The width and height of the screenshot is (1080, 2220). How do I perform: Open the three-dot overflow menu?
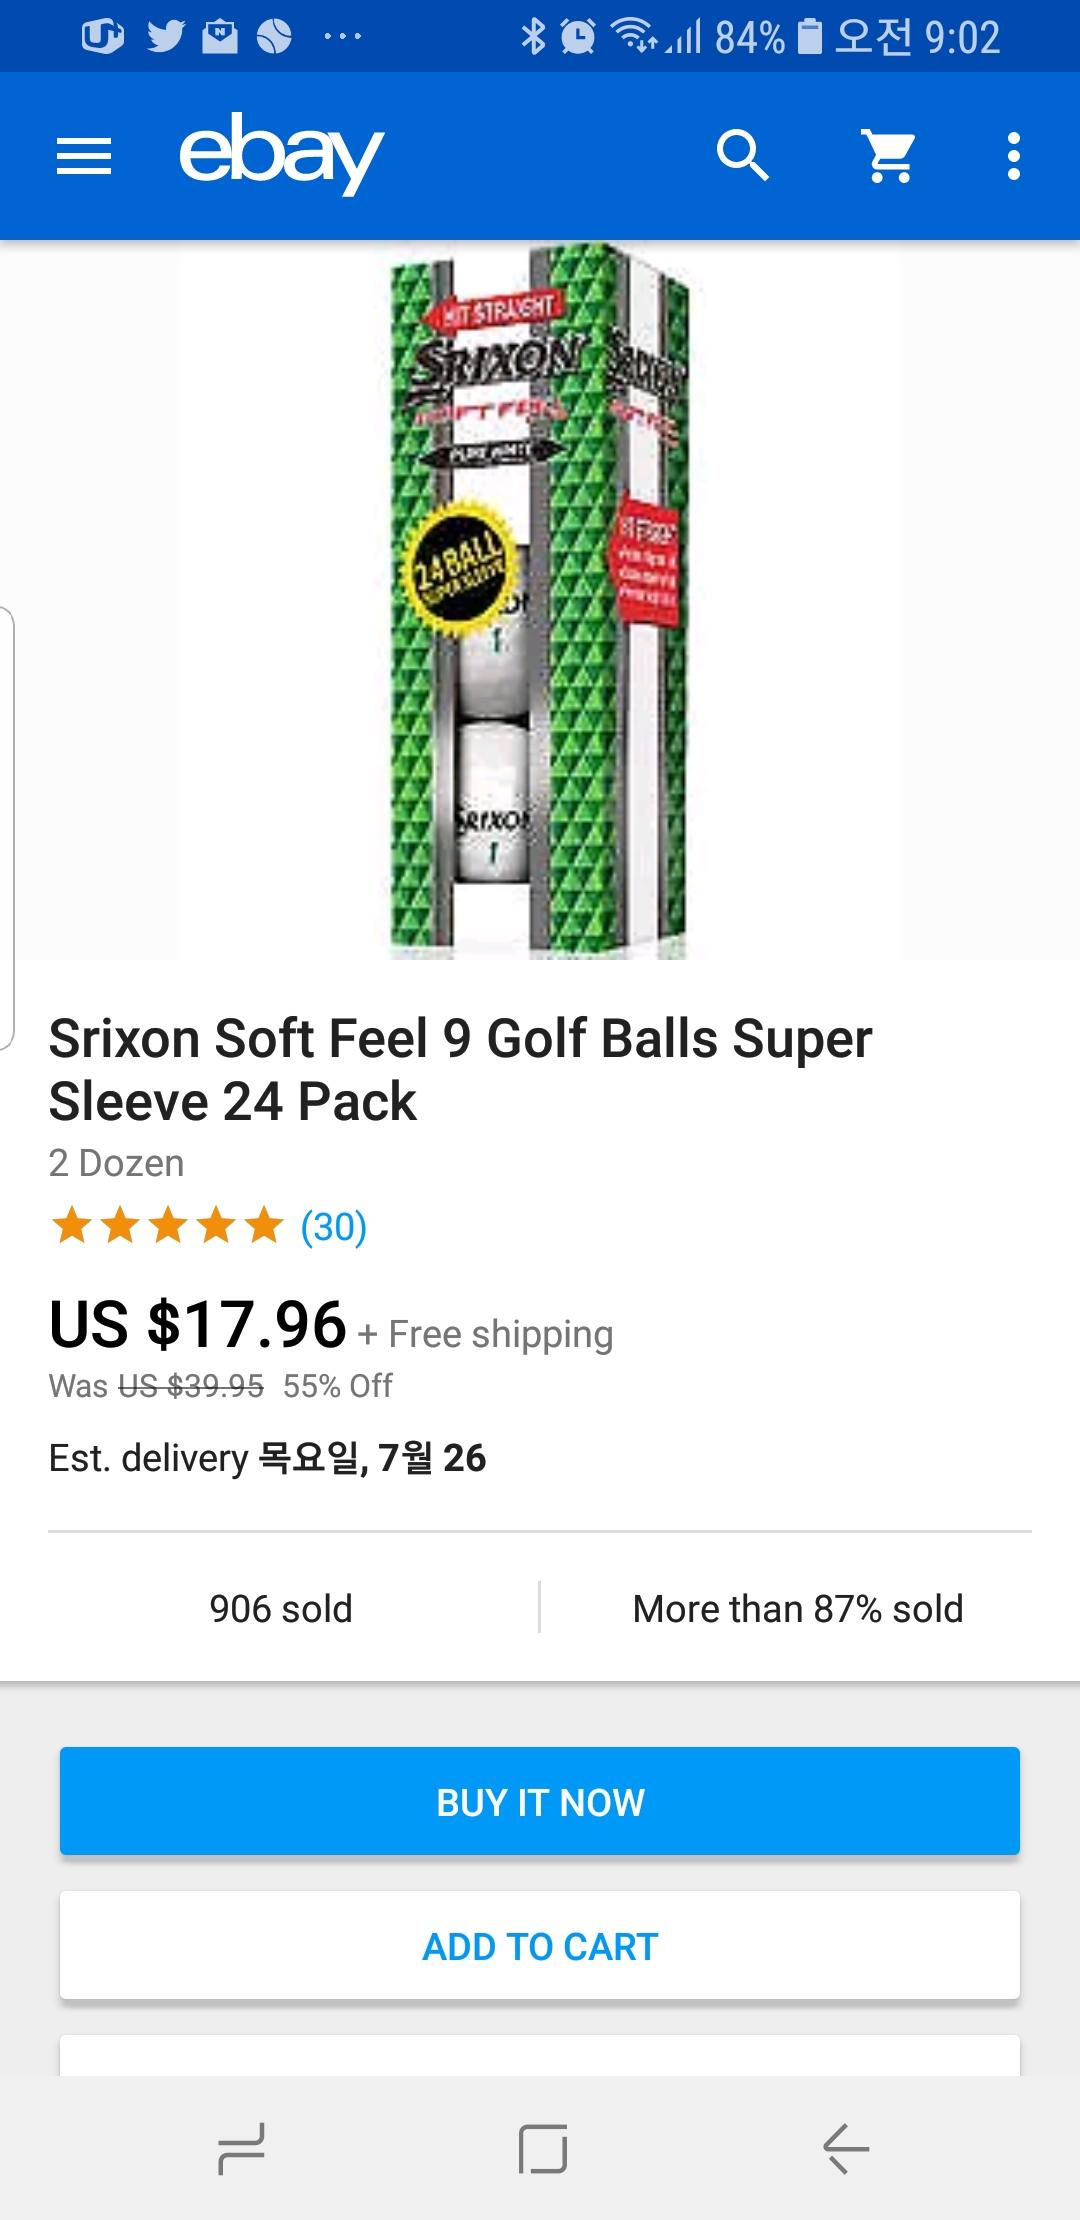(1014, 156)
